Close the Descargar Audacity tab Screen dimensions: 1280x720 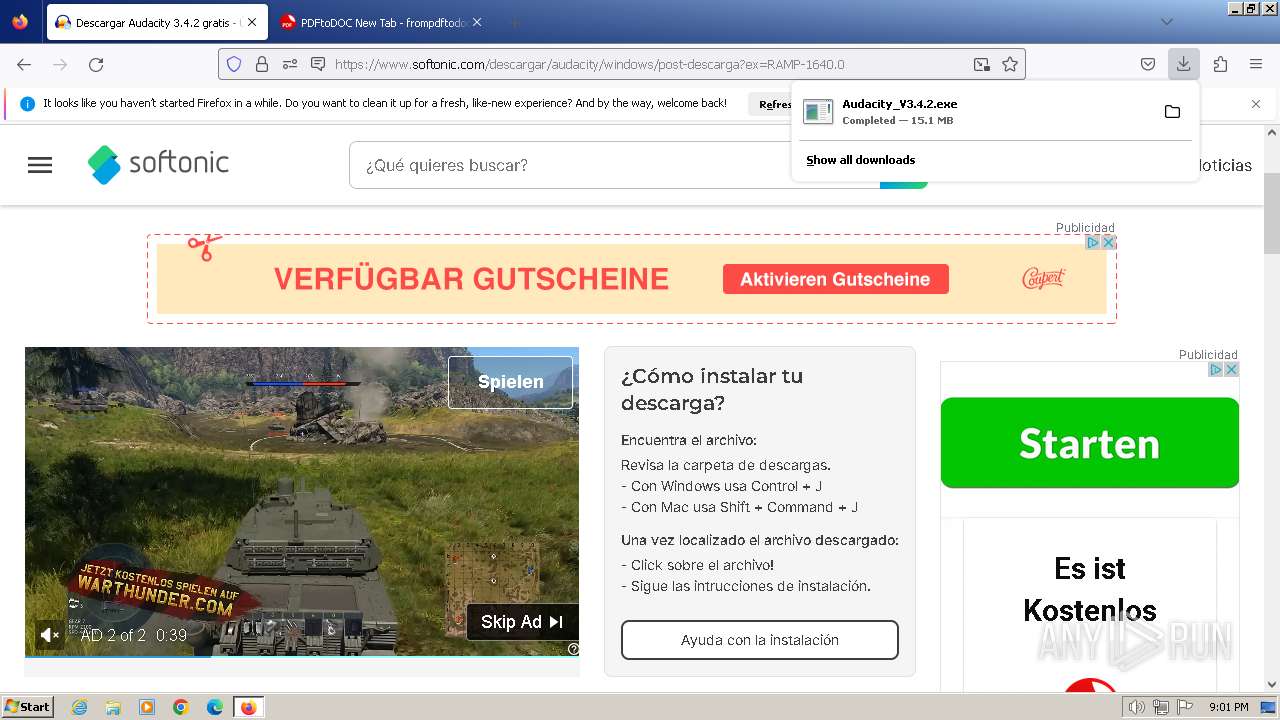point(252,22)
